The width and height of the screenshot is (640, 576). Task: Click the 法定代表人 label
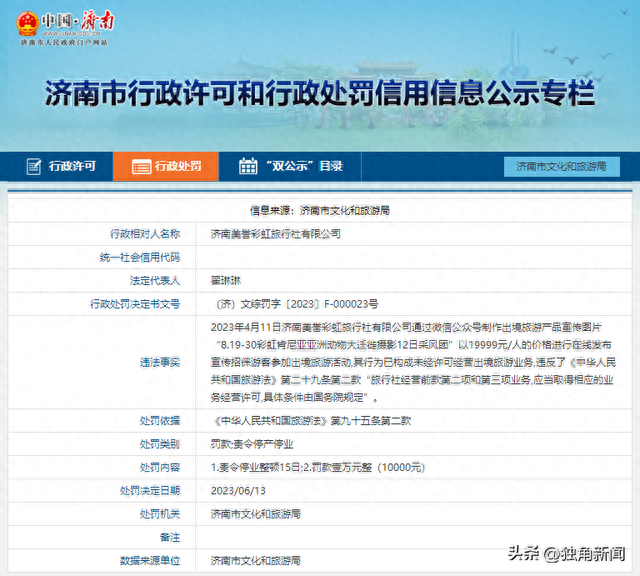(155, 280)
